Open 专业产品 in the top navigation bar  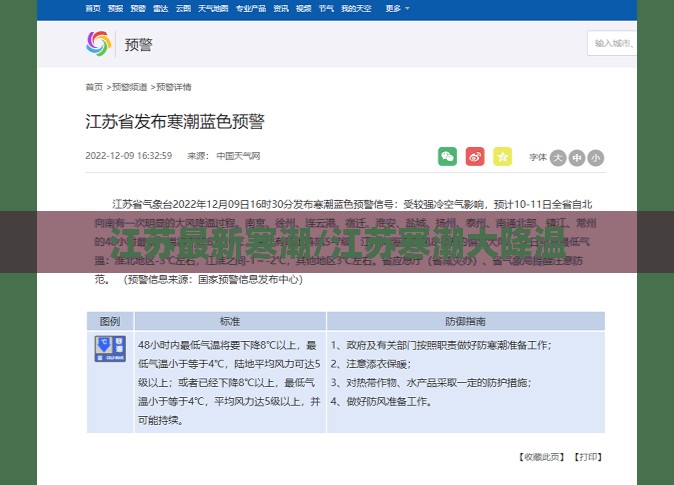pos(251,8)
